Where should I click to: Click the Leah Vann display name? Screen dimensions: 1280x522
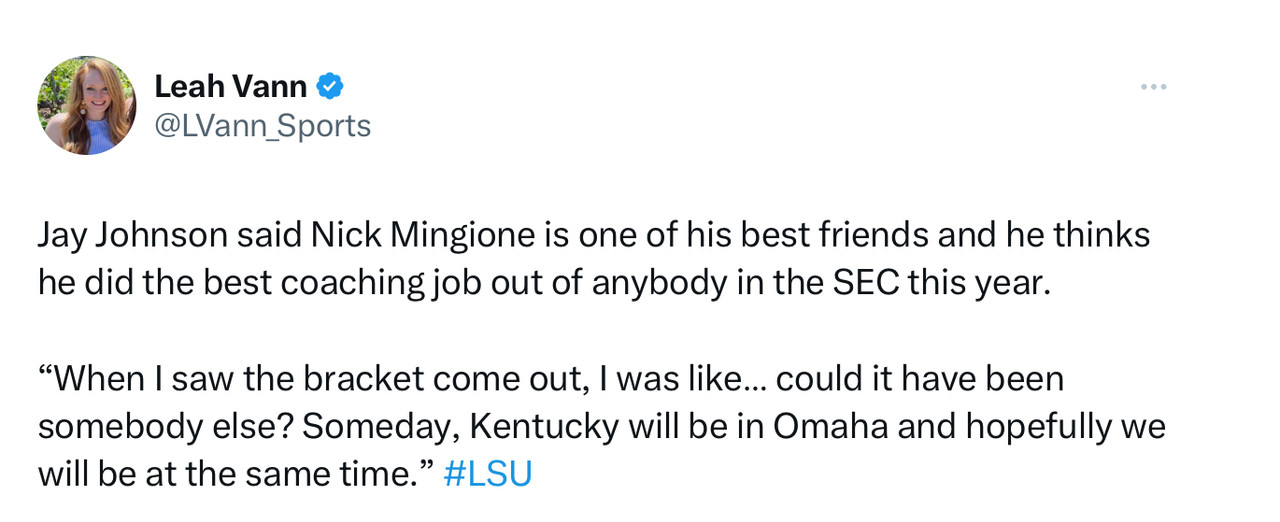tap(230, 87)
